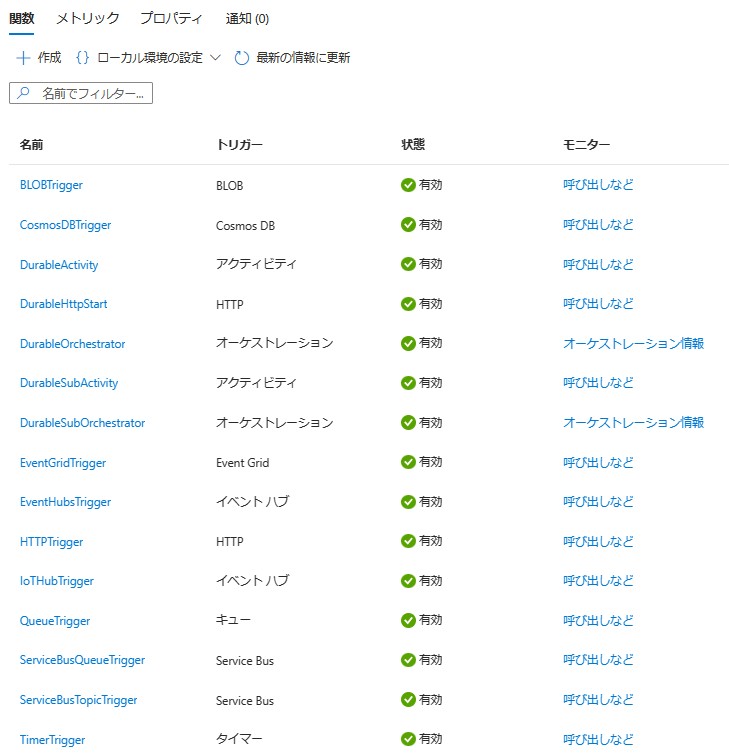Viewport: 729px width, 753px height.
Task: Click the green status icon for TimerTrigger
Action: 408,739
